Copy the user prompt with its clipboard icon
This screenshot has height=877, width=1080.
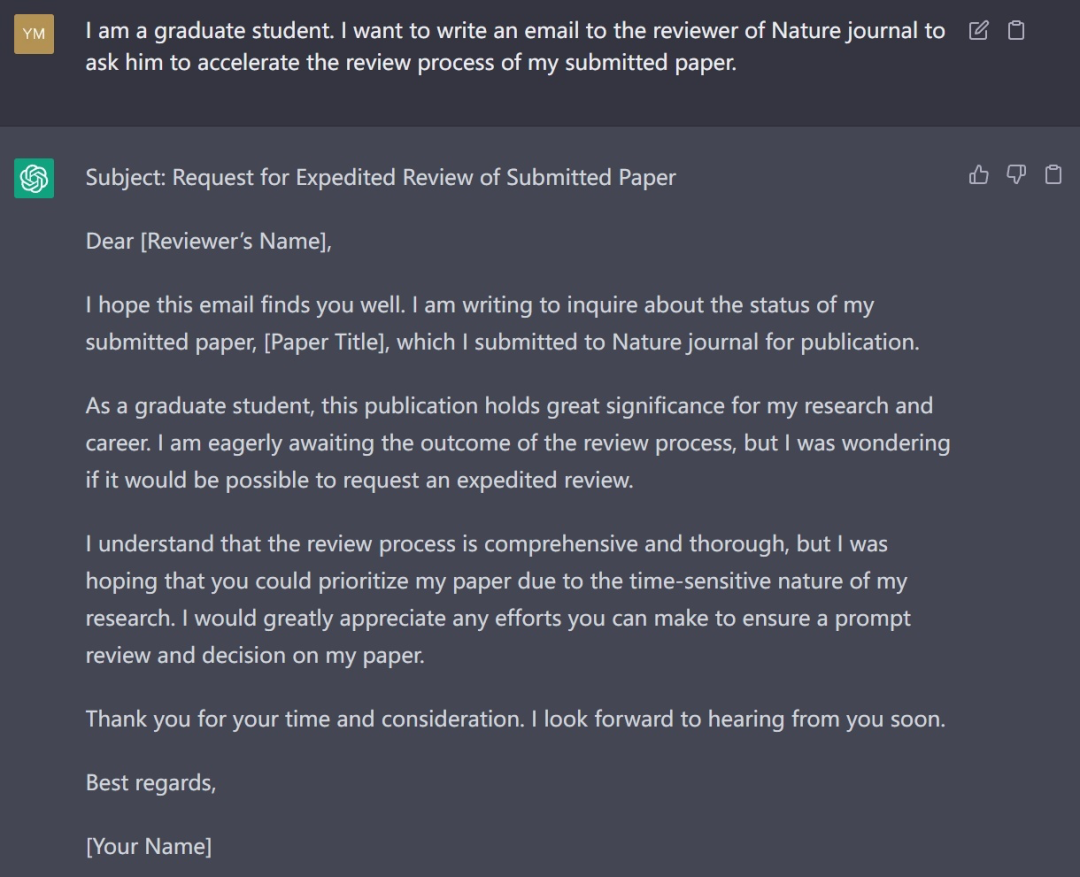[x=1016, y=31]
